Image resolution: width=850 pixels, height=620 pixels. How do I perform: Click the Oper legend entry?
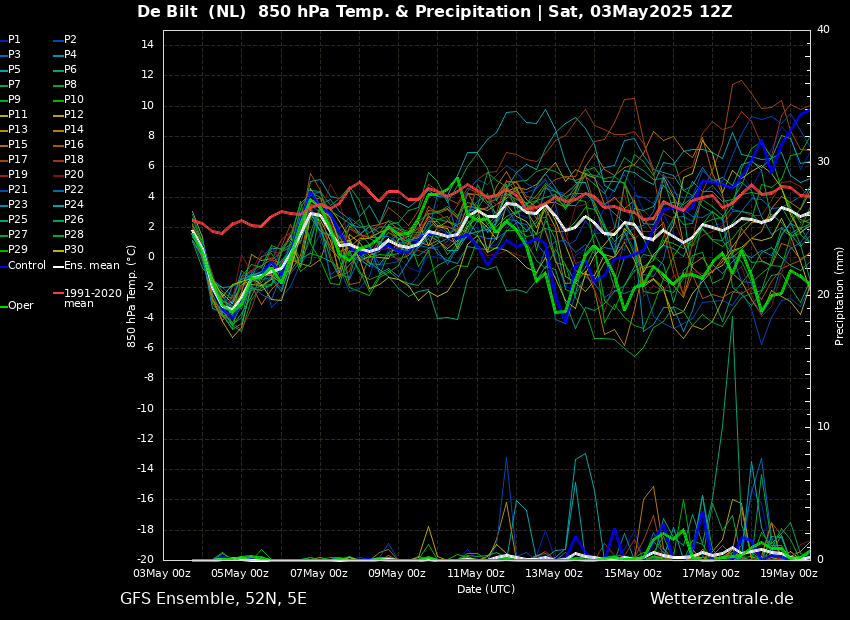(20, 306)
